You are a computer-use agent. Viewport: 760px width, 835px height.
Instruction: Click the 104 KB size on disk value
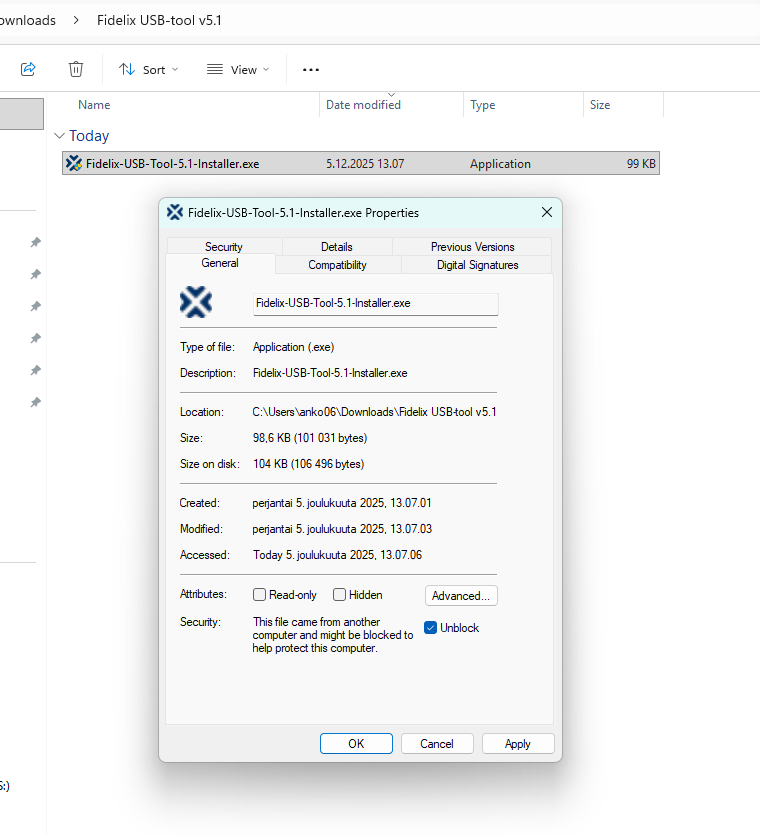pos(308,464)
